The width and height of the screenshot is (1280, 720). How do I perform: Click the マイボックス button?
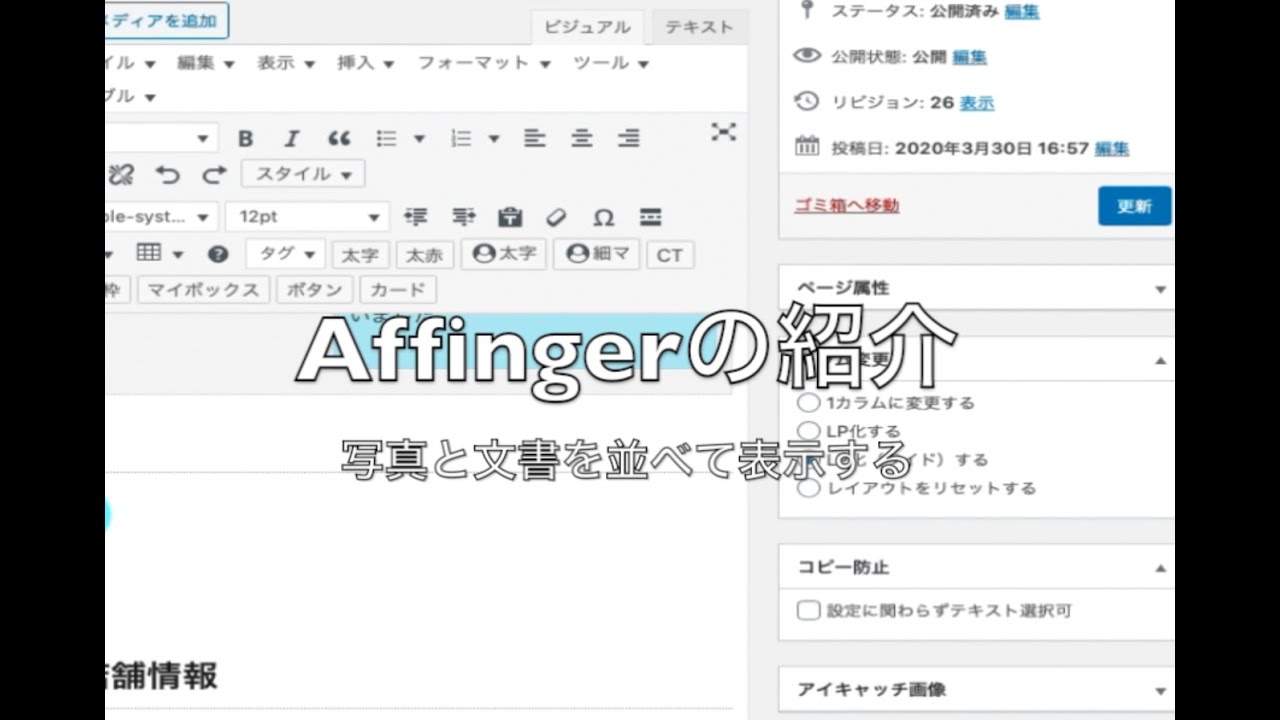pos(203,291)
